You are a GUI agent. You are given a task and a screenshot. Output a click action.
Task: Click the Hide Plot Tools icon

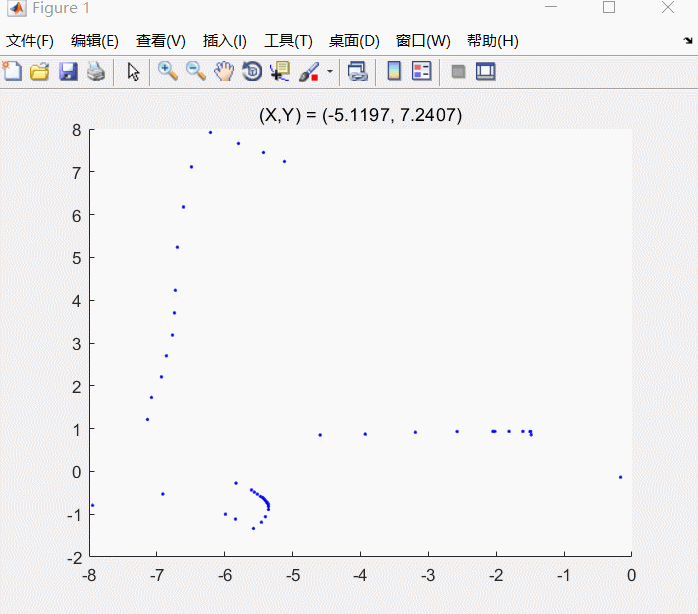[458, 71]
